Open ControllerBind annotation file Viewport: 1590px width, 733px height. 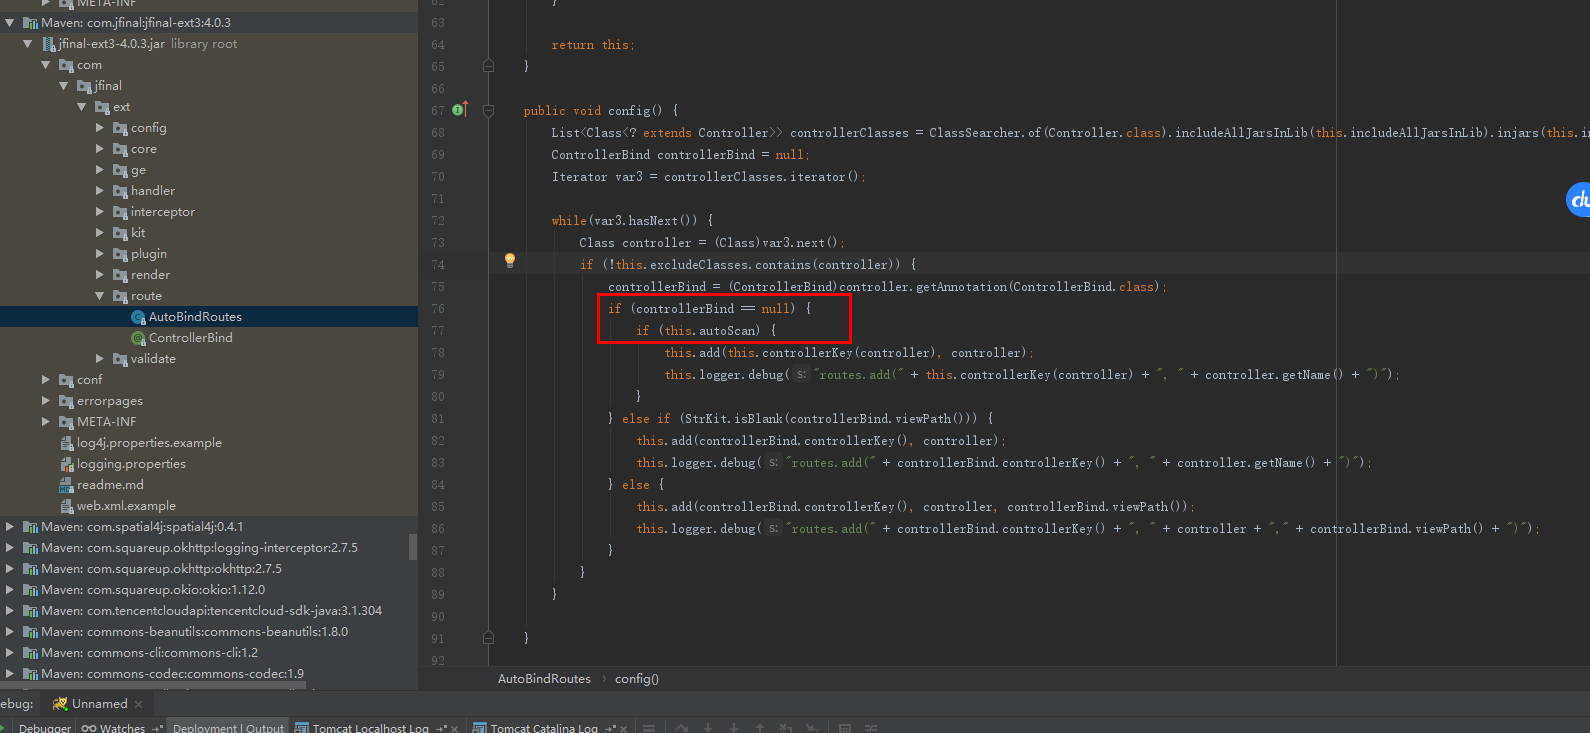point(190,338)
